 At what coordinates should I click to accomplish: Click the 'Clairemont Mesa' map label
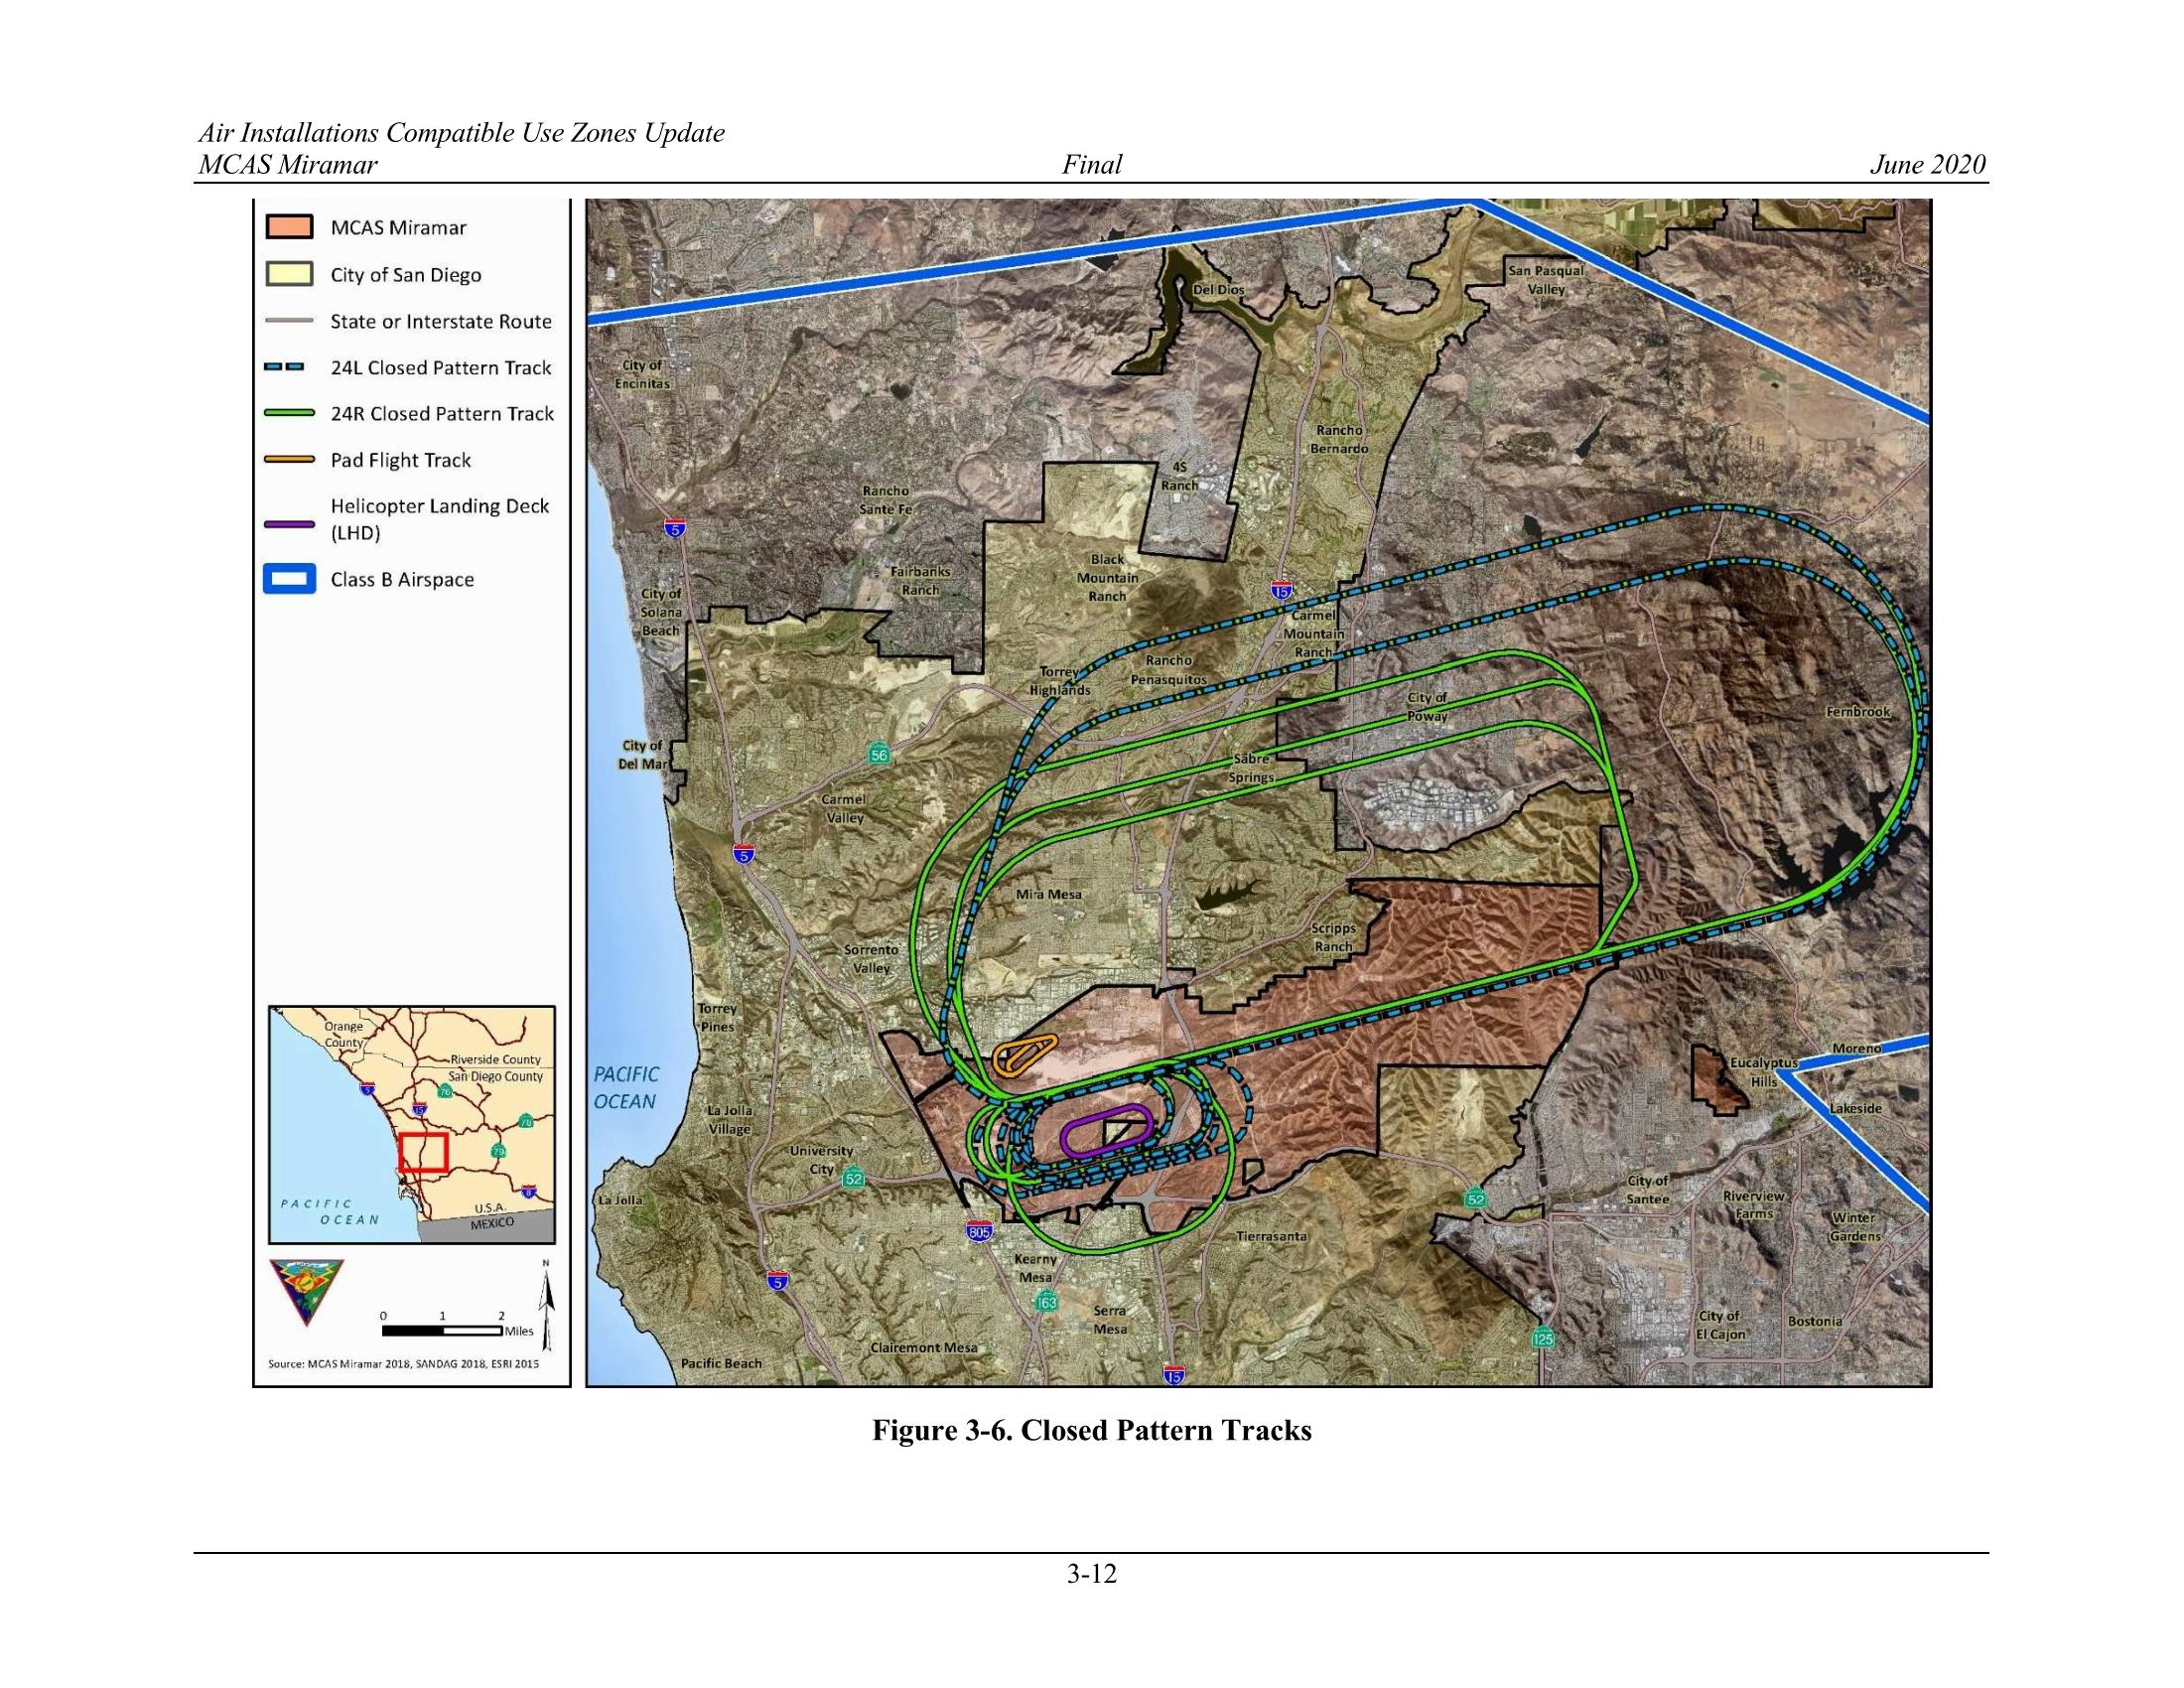[923, 1347]
